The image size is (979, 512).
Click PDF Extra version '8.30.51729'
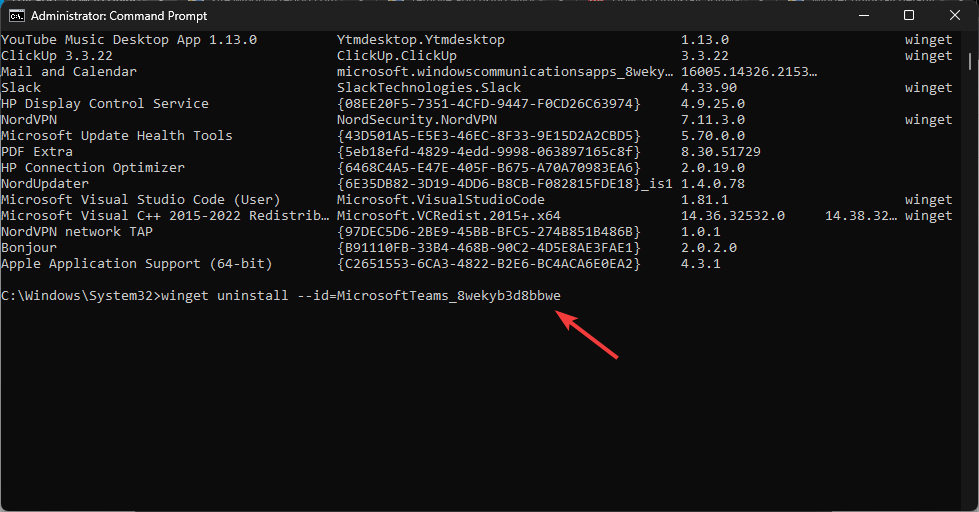[721, 152]
